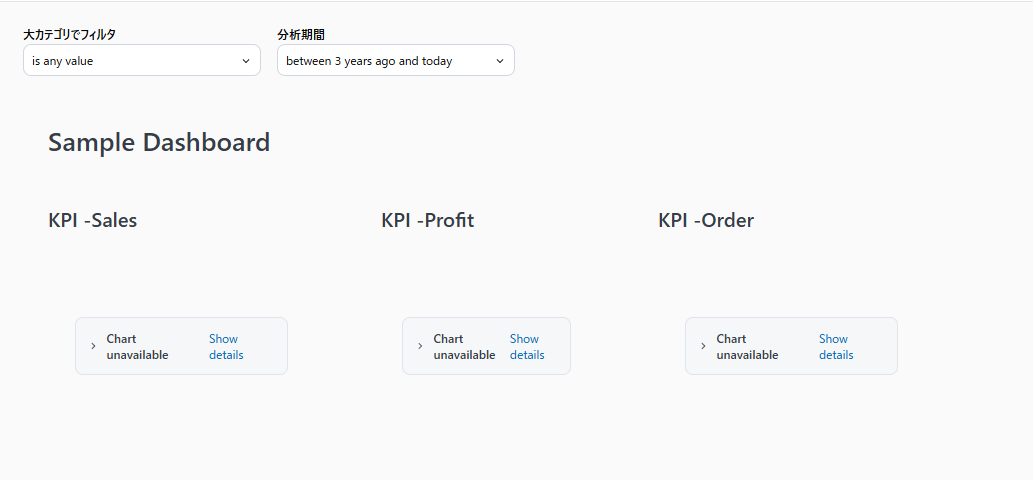Click the KPI -Sales heading

(x=93, y=220)
